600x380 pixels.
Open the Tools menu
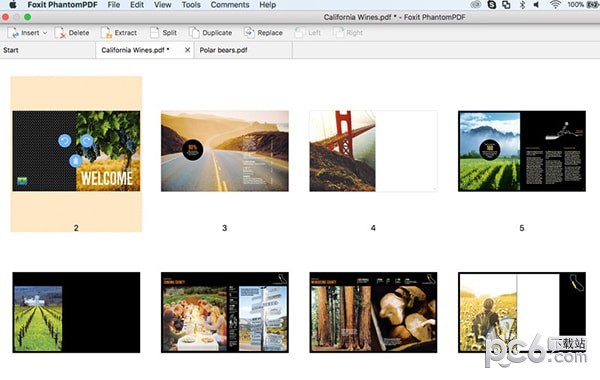click(191, 5)
